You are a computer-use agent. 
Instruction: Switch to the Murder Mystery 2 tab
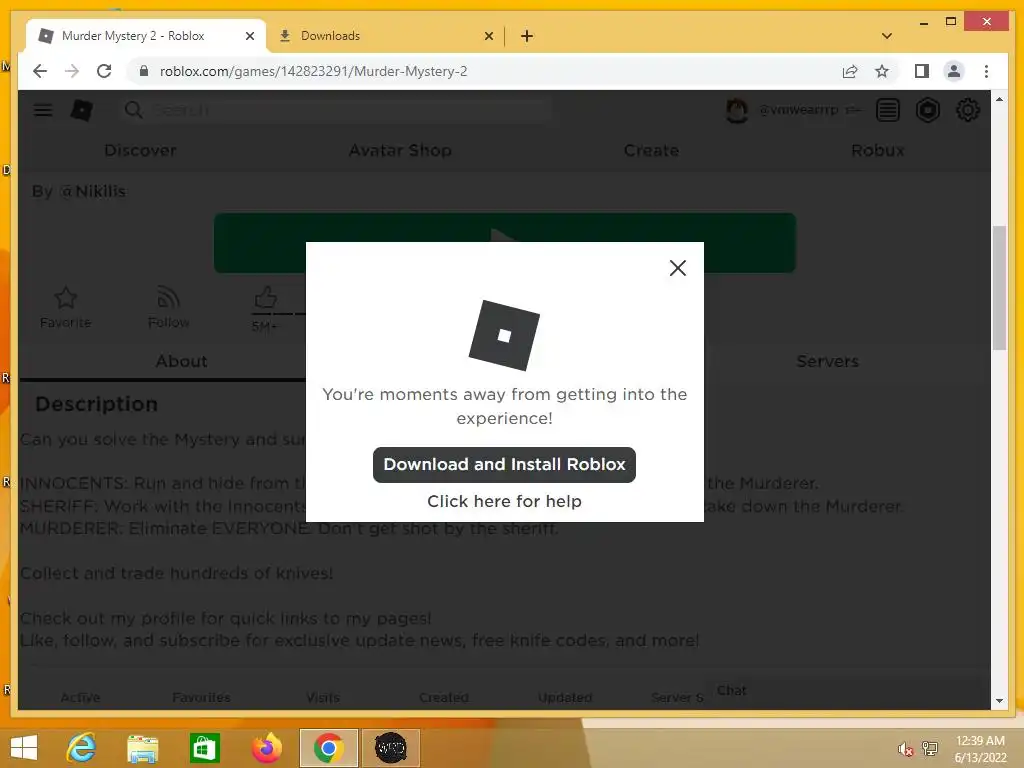pos(134,36)
